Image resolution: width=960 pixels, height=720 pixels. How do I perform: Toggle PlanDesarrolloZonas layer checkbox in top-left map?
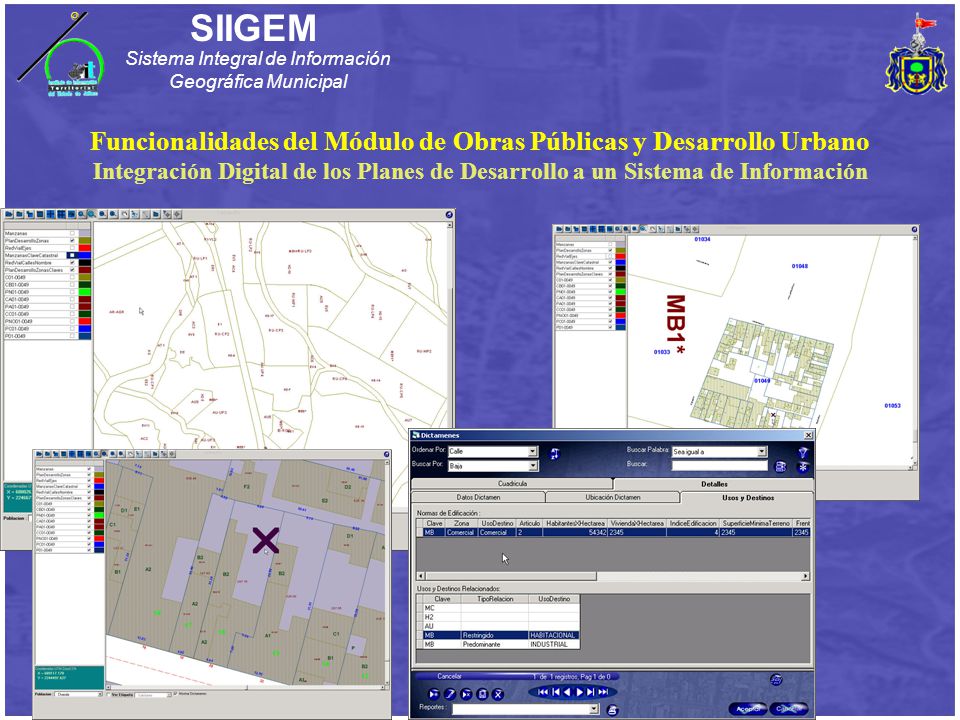tap(72, 241)
